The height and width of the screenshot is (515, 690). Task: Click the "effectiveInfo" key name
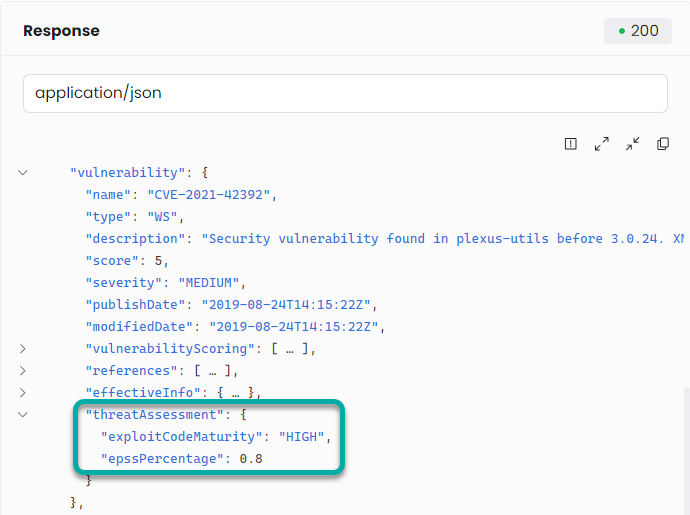tap(143, 393)
